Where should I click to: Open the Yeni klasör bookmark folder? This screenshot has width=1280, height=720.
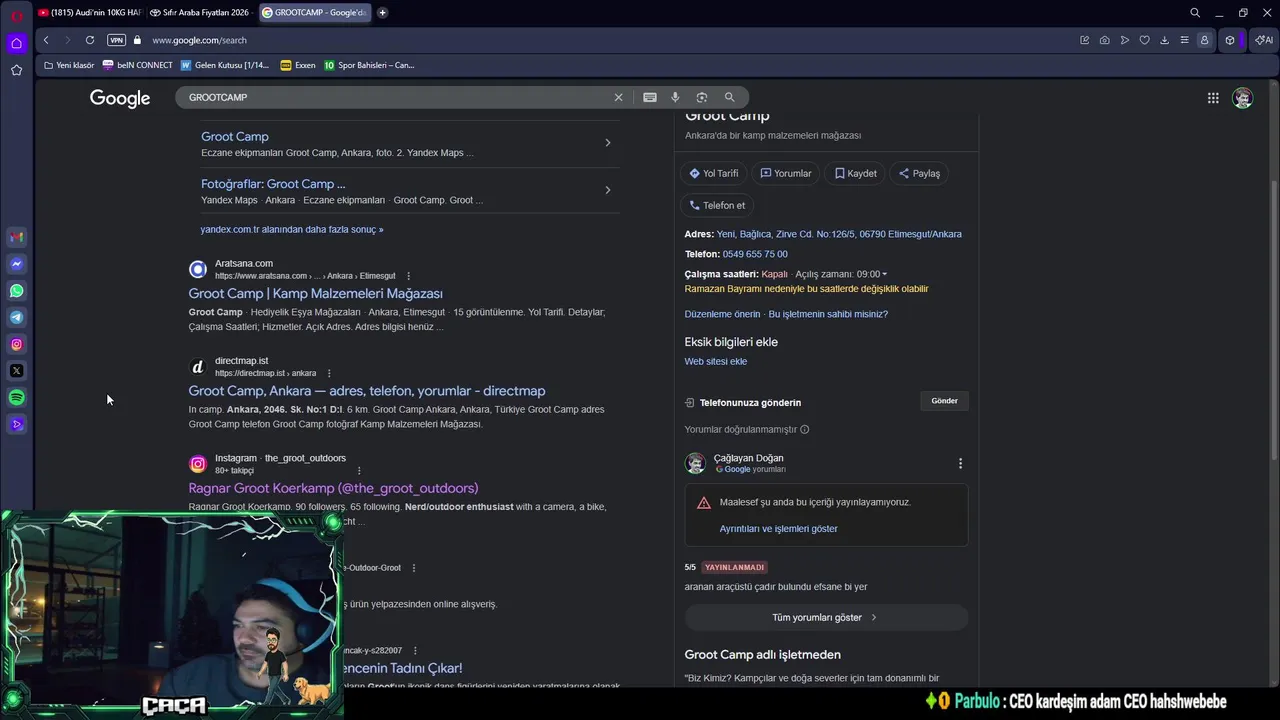pos(69,65)
